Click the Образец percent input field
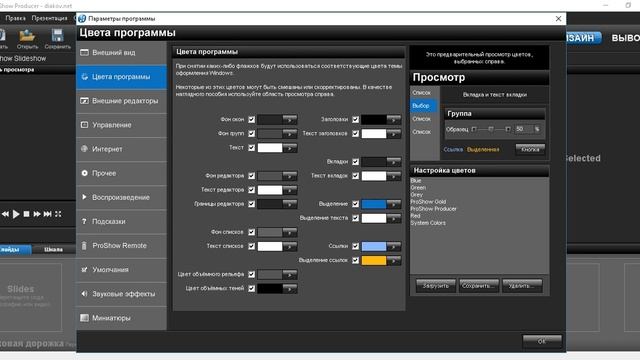This screenshot has height=360, width=640. click(524, 129)
